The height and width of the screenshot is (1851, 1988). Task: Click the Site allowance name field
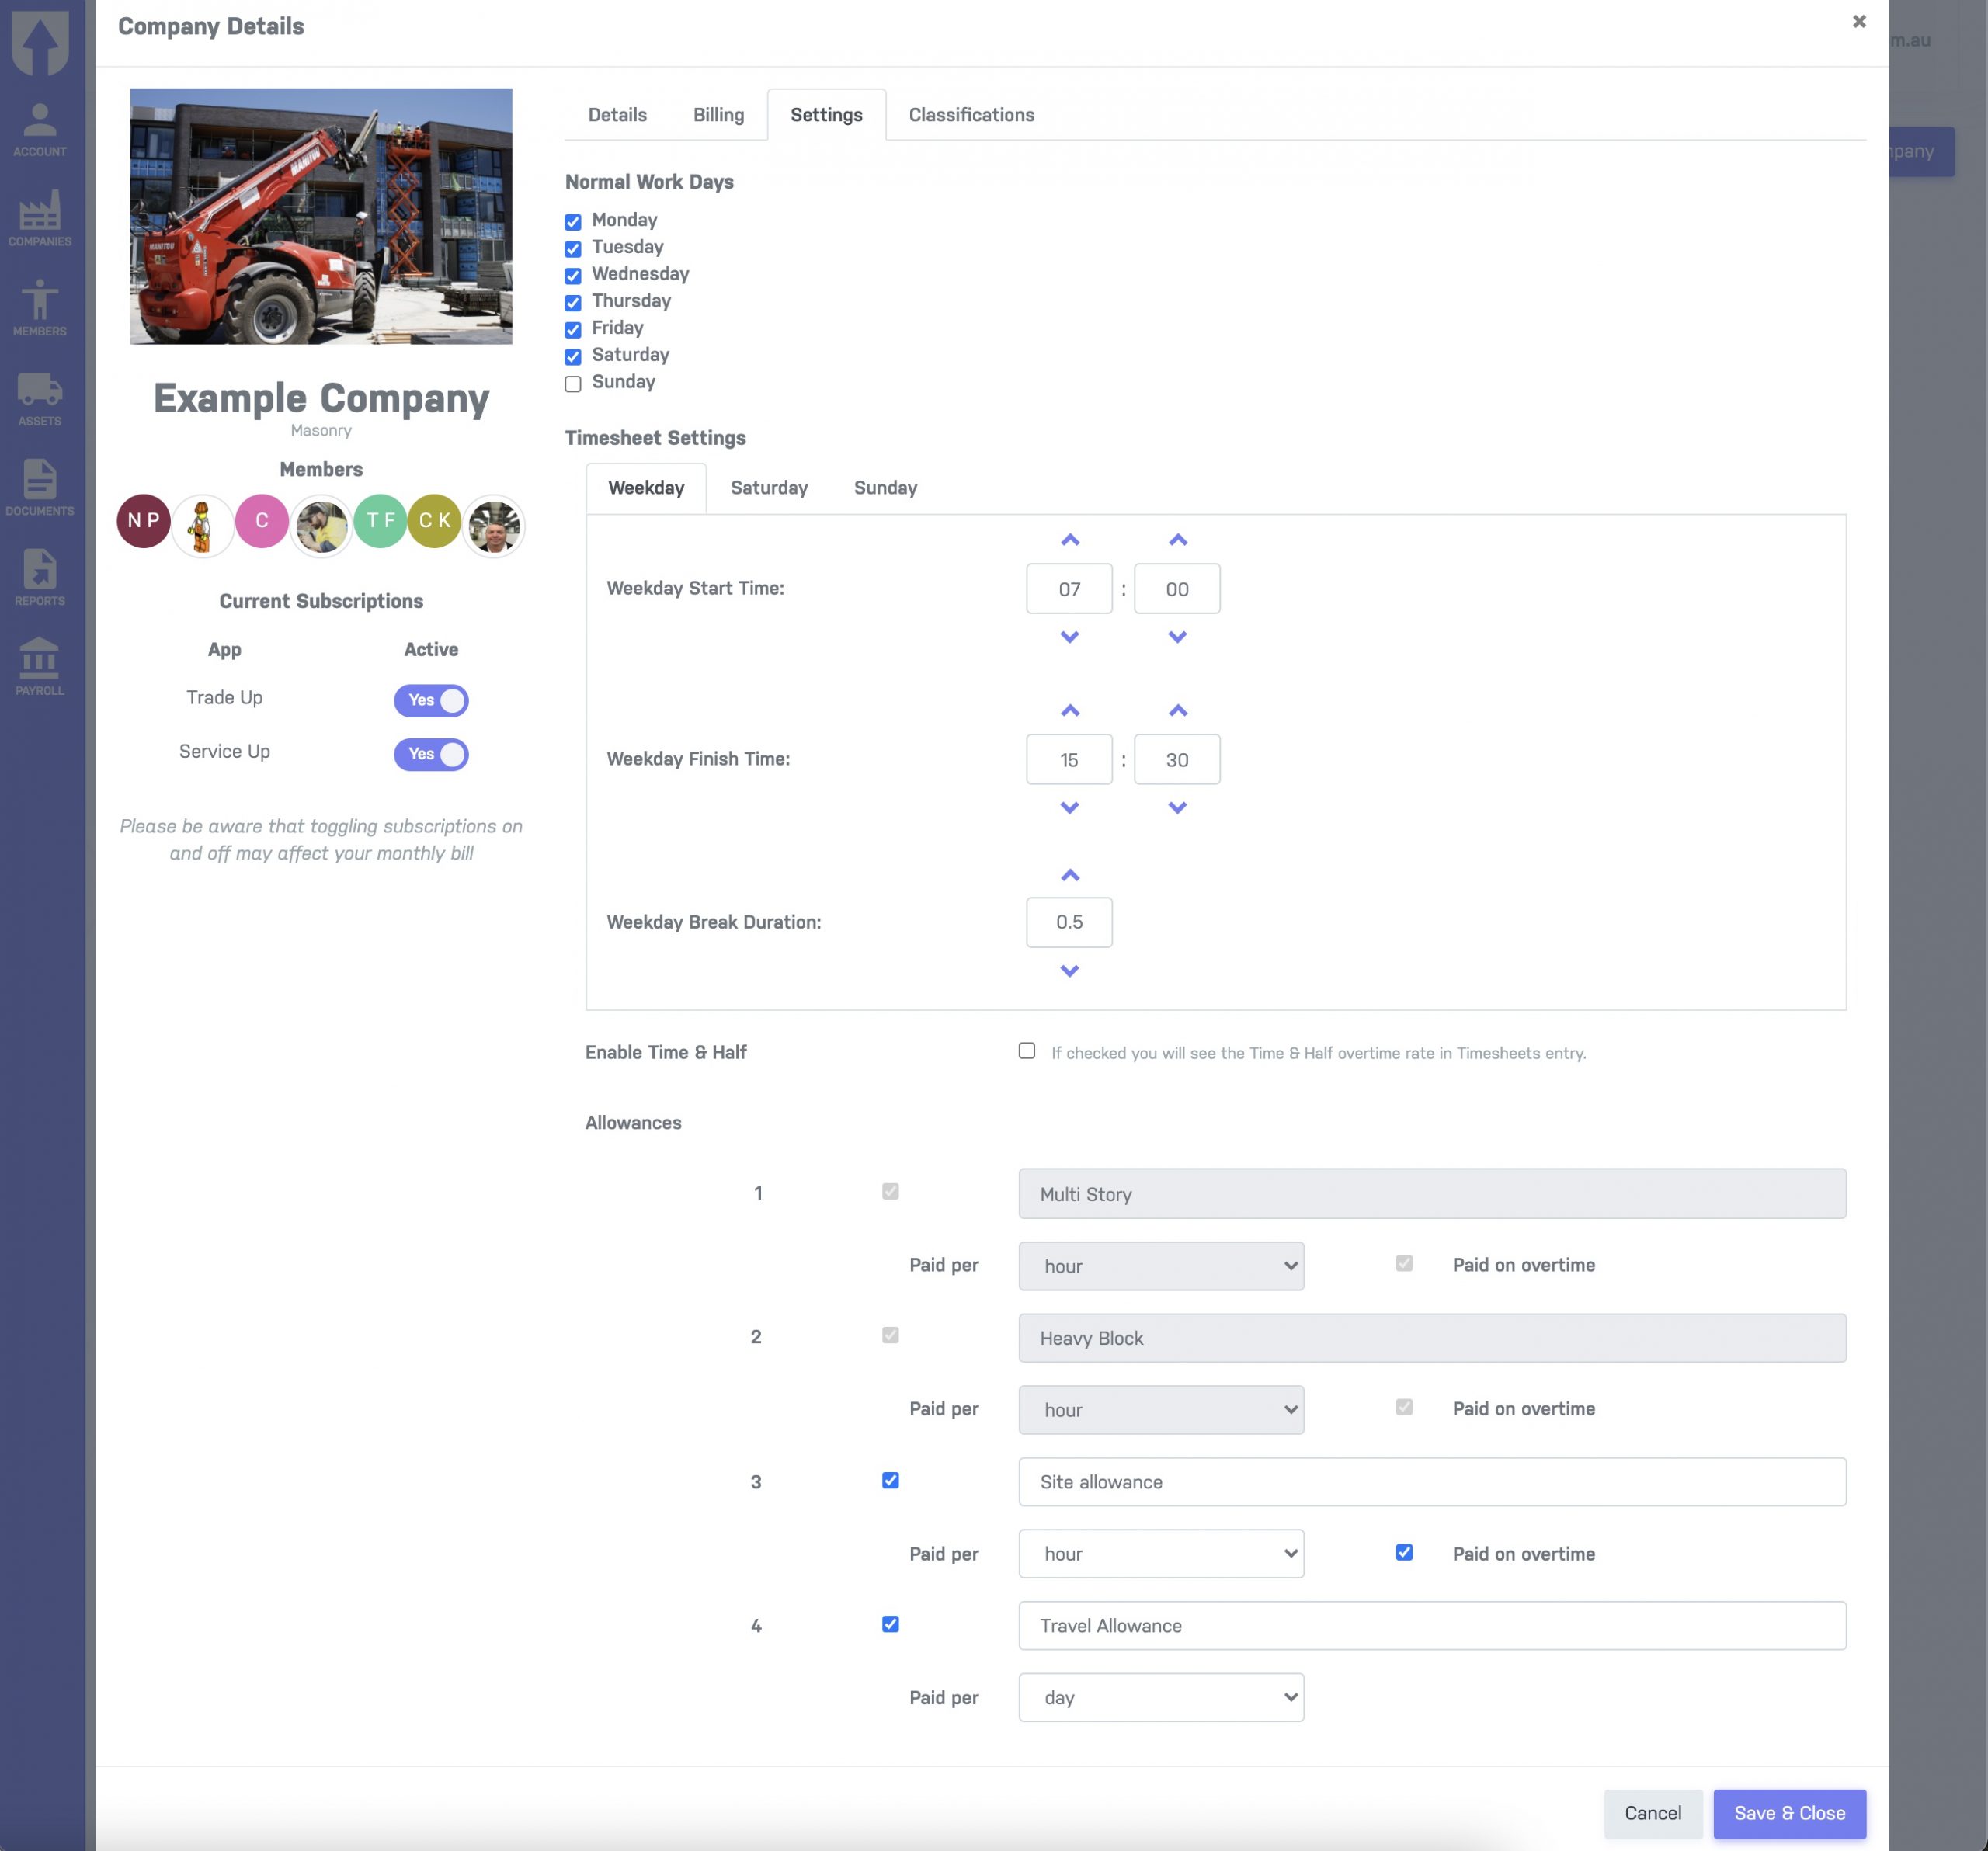(1431, 1482)
